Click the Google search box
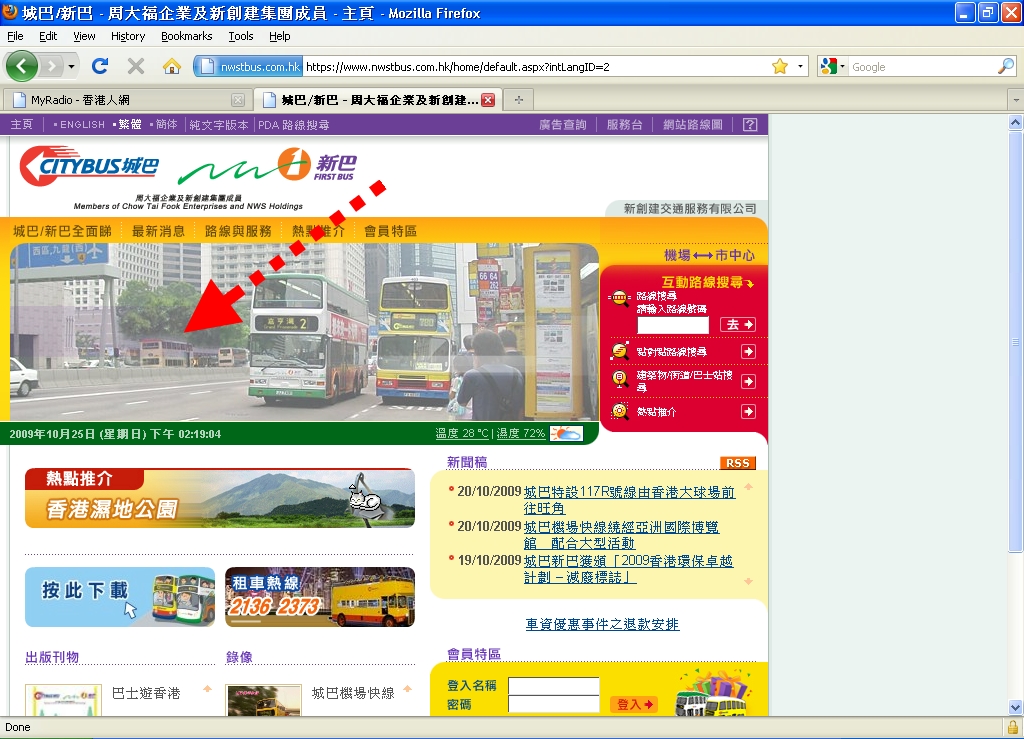1024x739 pixels. pyautogui.click(x=922, y=67)
